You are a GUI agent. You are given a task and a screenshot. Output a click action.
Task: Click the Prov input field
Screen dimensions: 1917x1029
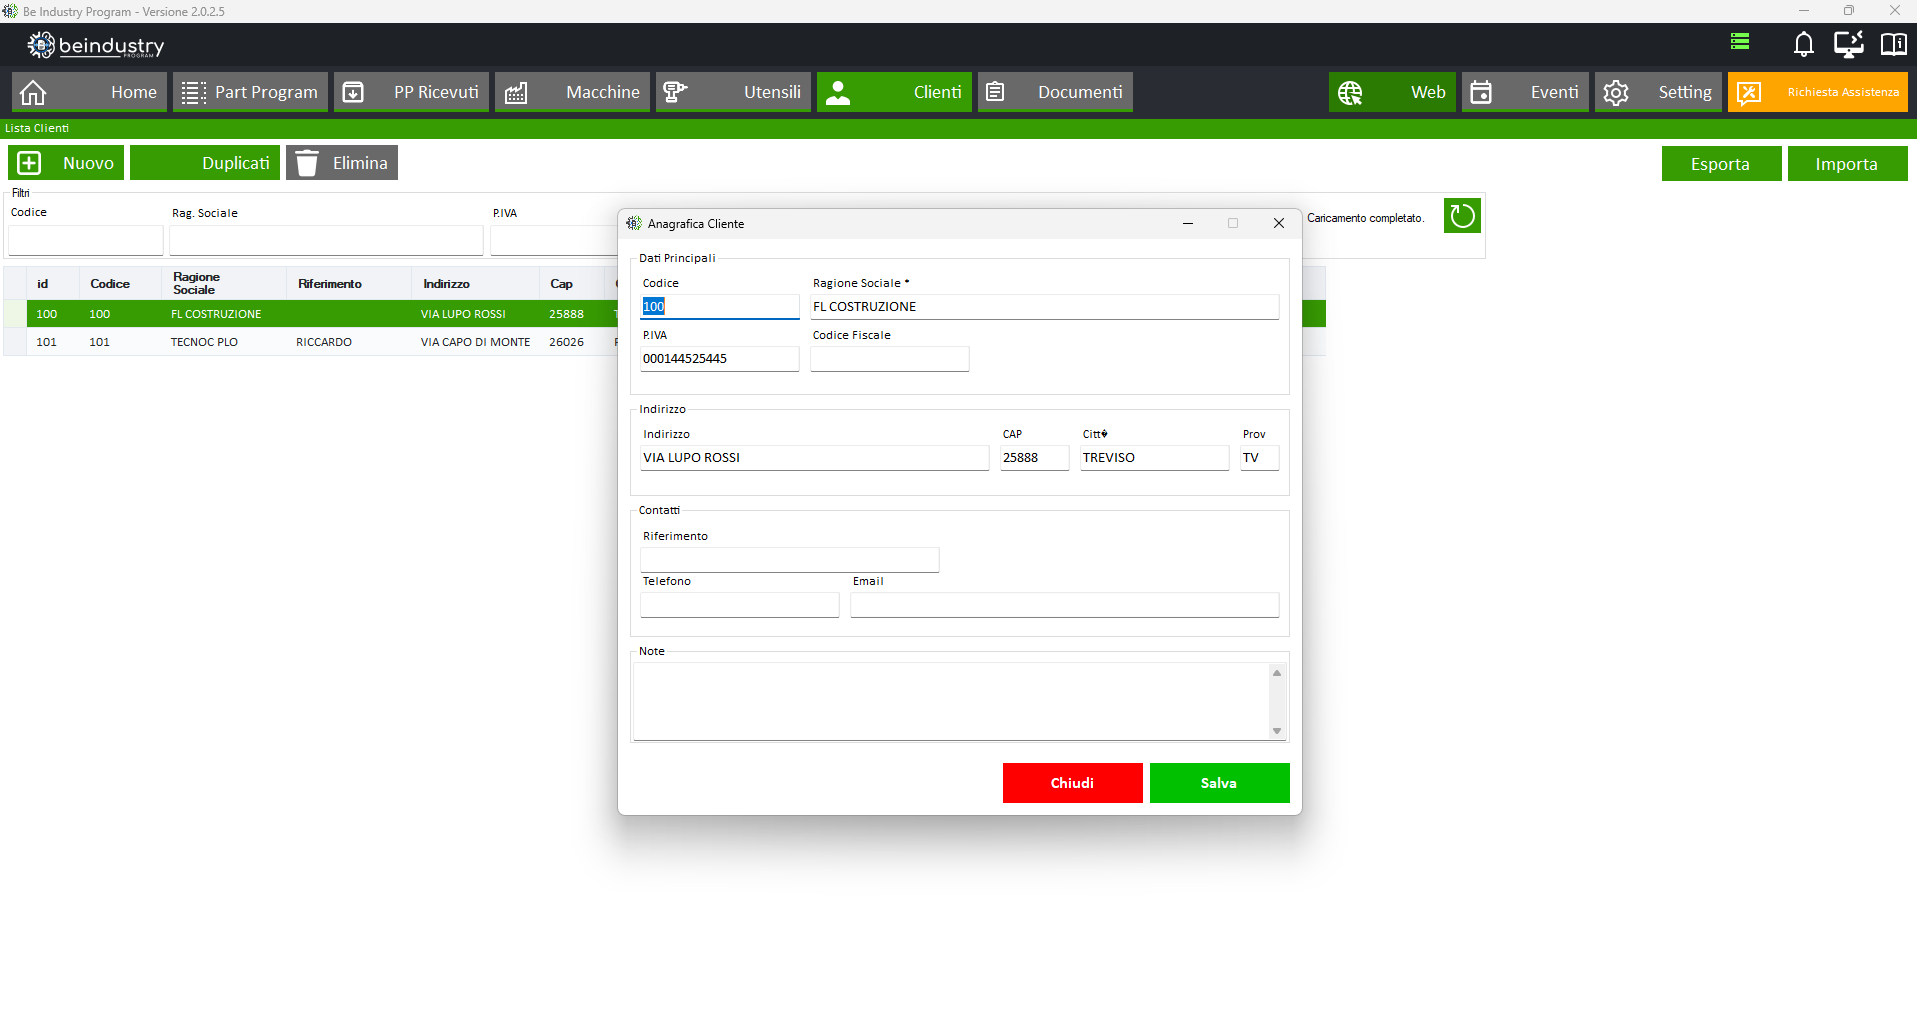pos(1259,458)
